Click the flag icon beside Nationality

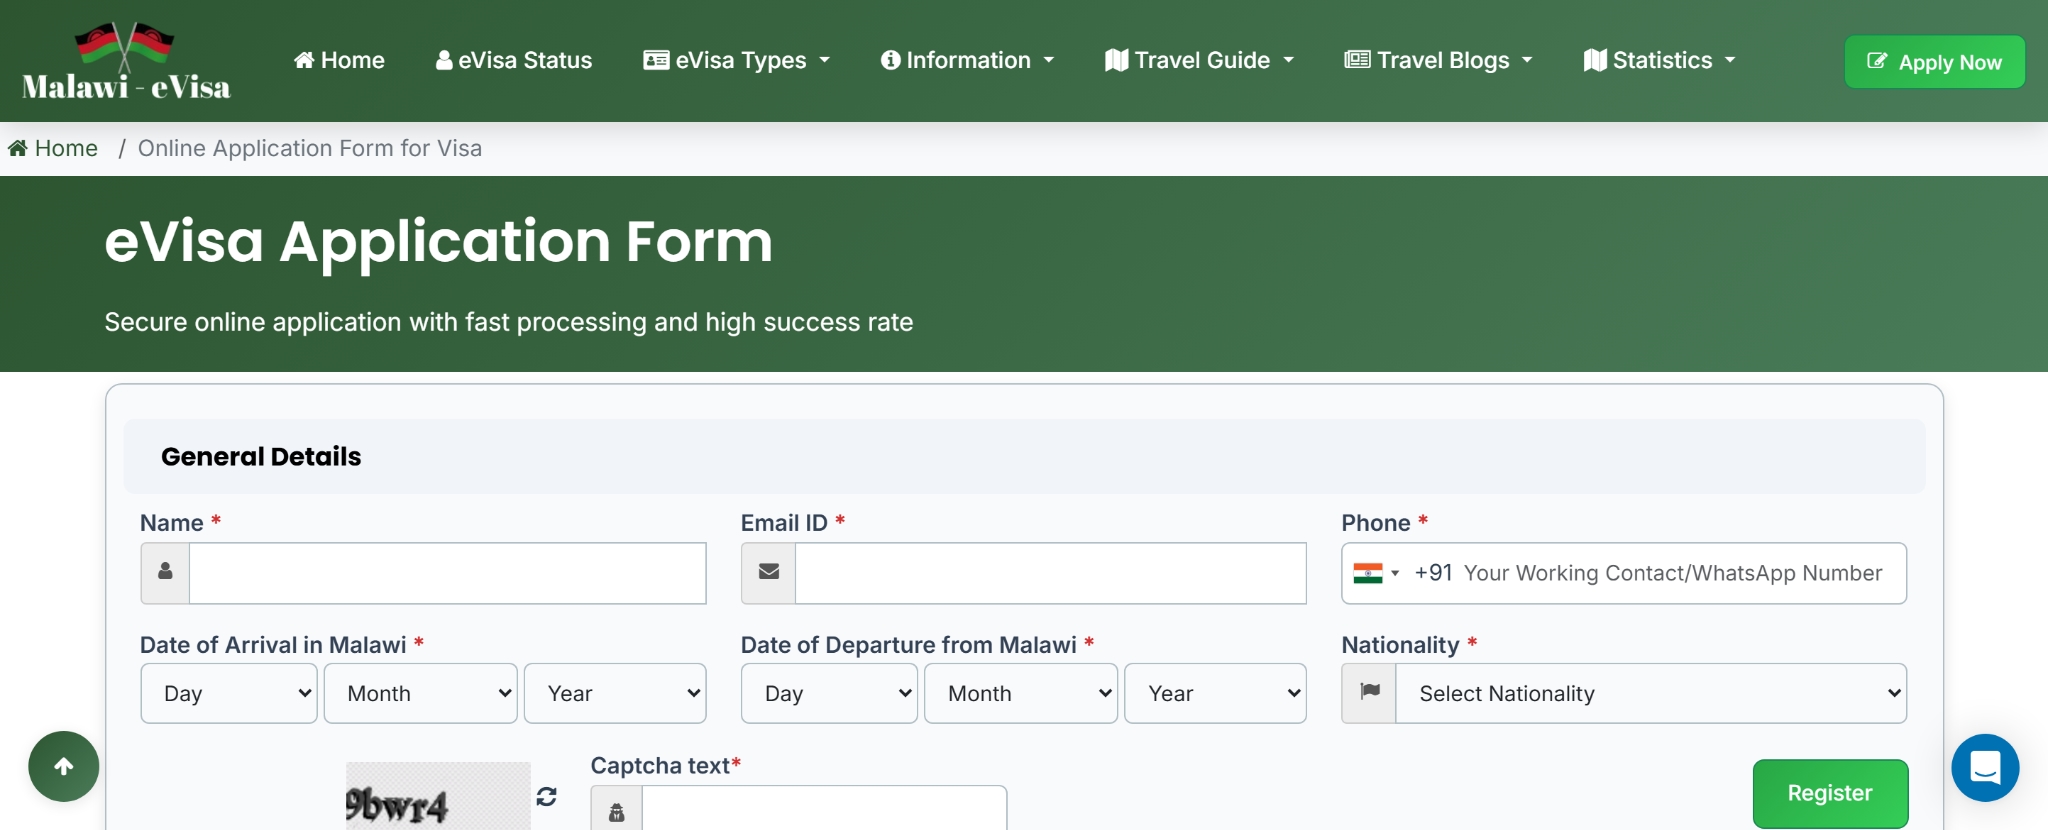pos(1369,693)
